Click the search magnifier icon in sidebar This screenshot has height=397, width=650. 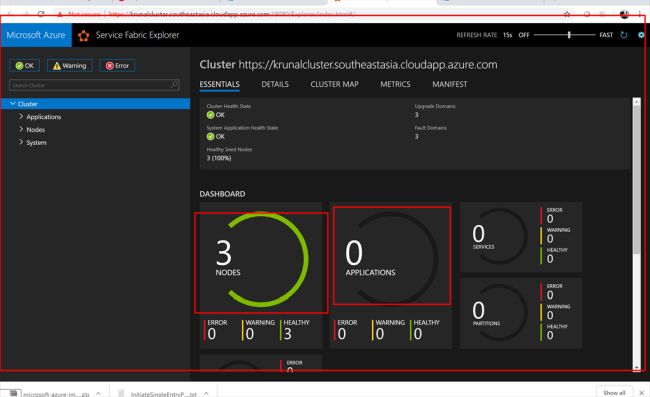pos(175,85)
